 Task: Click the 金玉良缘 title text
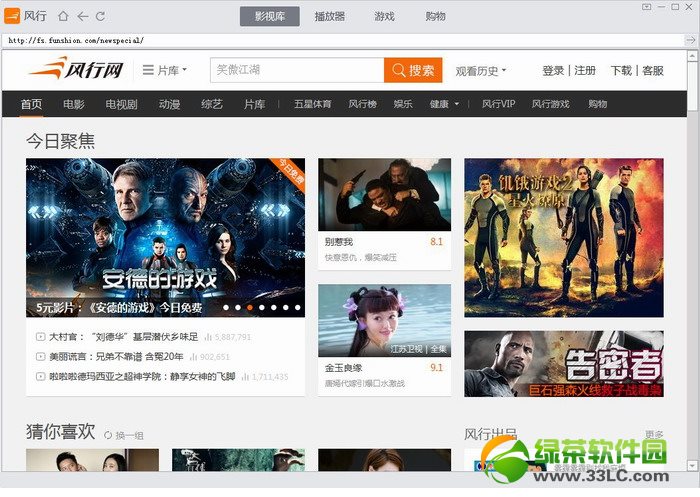(x=343, y=368)
